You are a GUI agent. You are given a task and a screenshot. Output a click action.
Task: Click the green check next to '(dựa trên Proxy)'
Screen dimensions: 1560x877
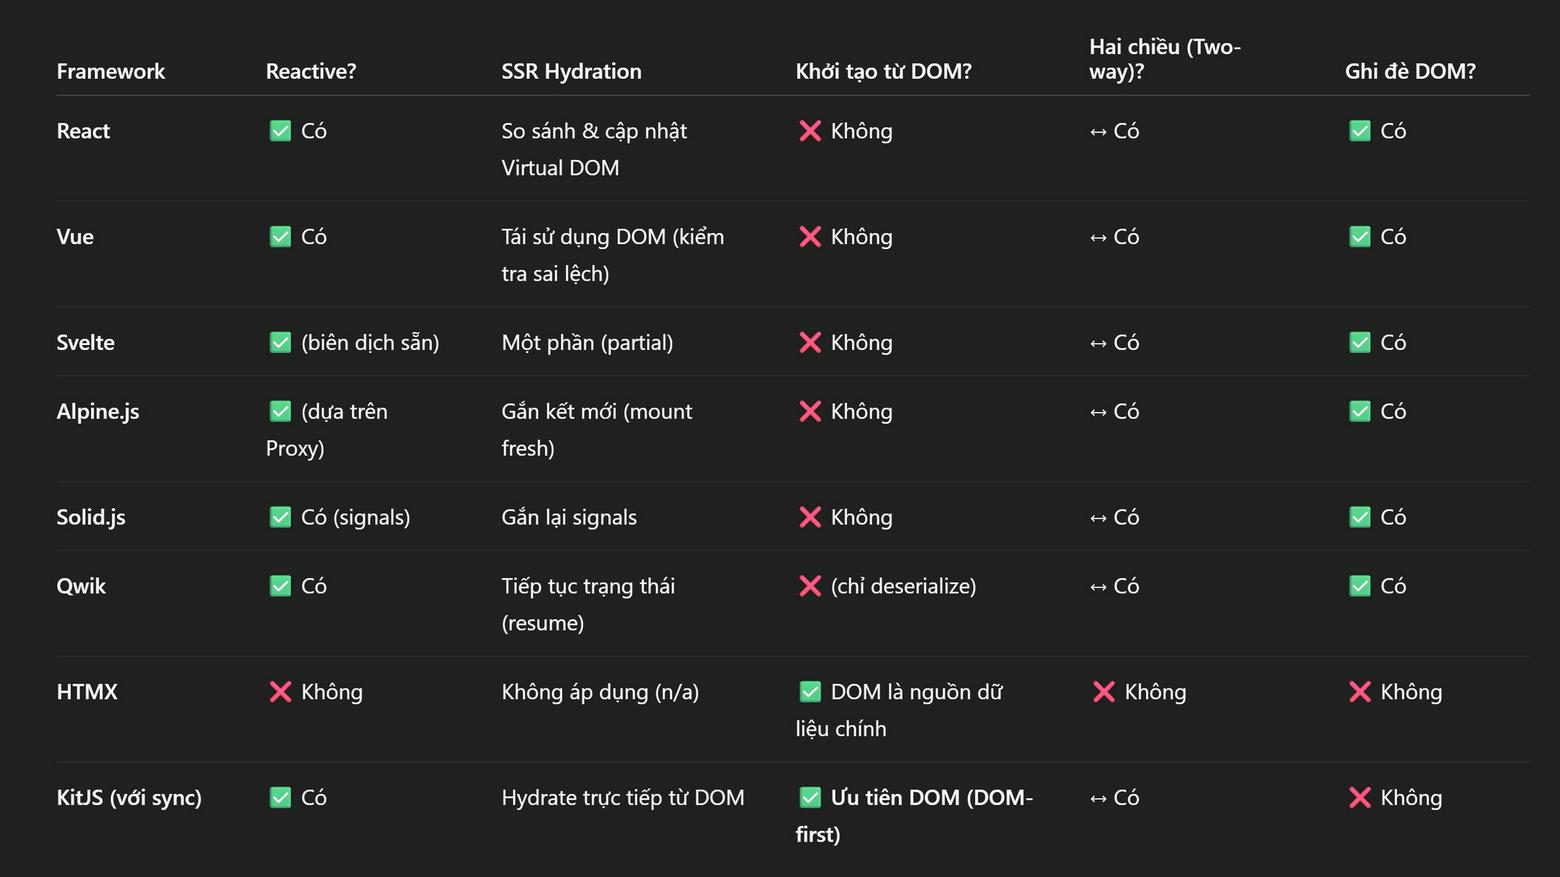click(x=280, y=412)
